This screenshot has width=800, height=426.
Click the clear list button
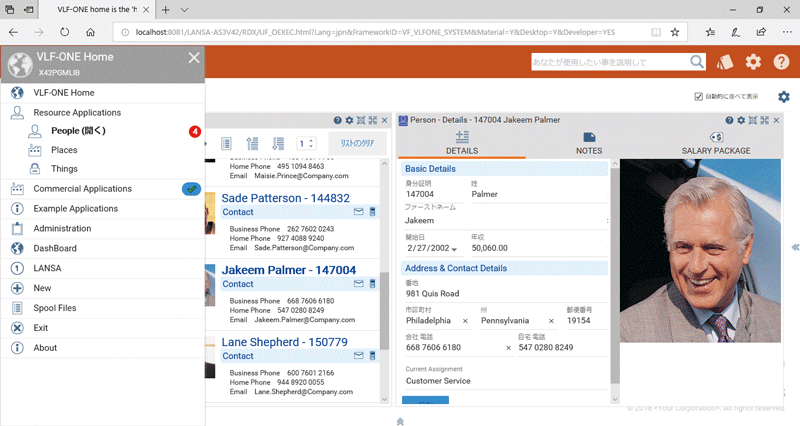point(356,144)
